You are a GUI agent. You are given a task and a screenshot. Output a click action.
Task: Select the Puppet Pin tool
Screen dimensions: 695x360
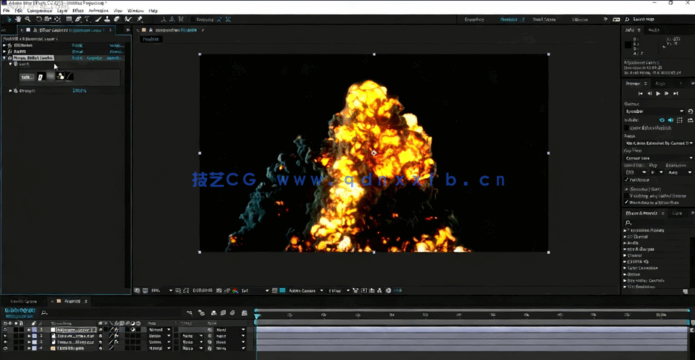click(x=139, y=19)
